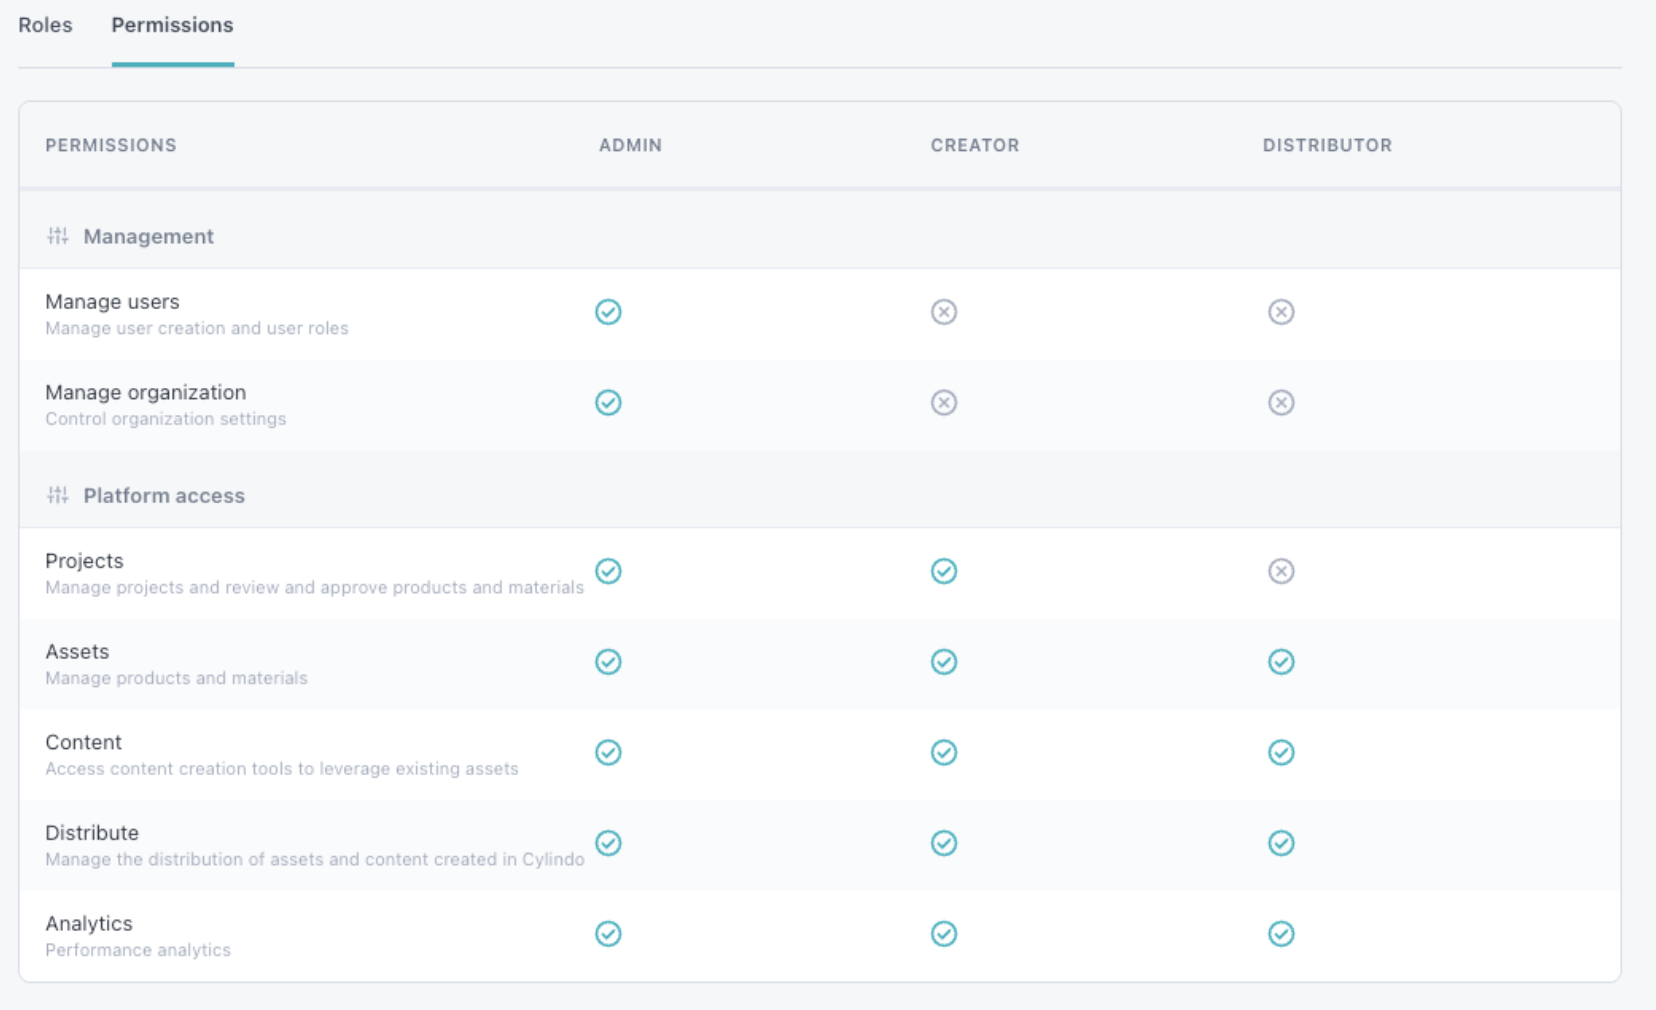Image resolution: width=1656 pixels, height=1010 pixels.
Task: Click Distributor X icon for Manage organization
Action: pyautogui.click(x=1281, y=402)
